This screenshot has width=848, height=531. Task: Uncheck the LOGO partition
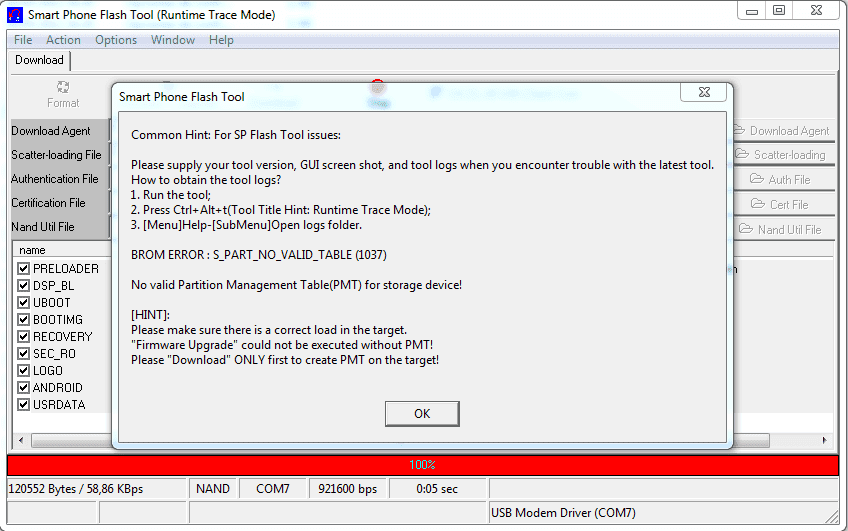[x=23, y=370]
